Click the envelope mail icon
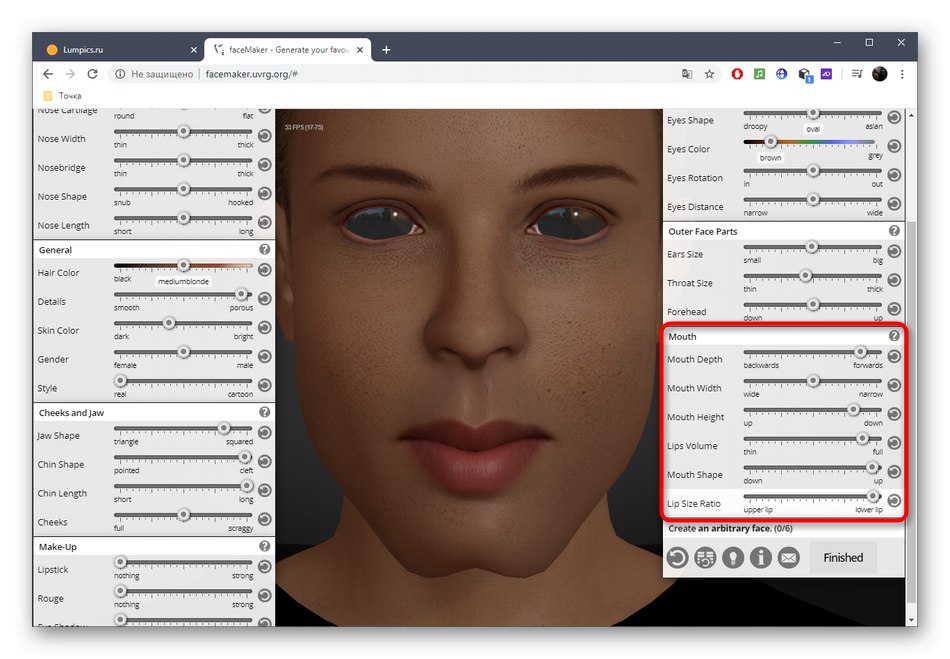950x659 pixels. point(789,558)
